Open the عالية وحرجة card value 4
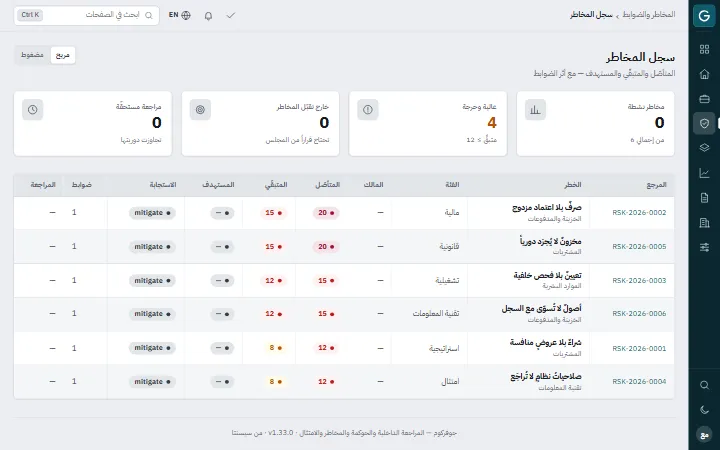This screenshot has height=450, width=720. [491, 123]
